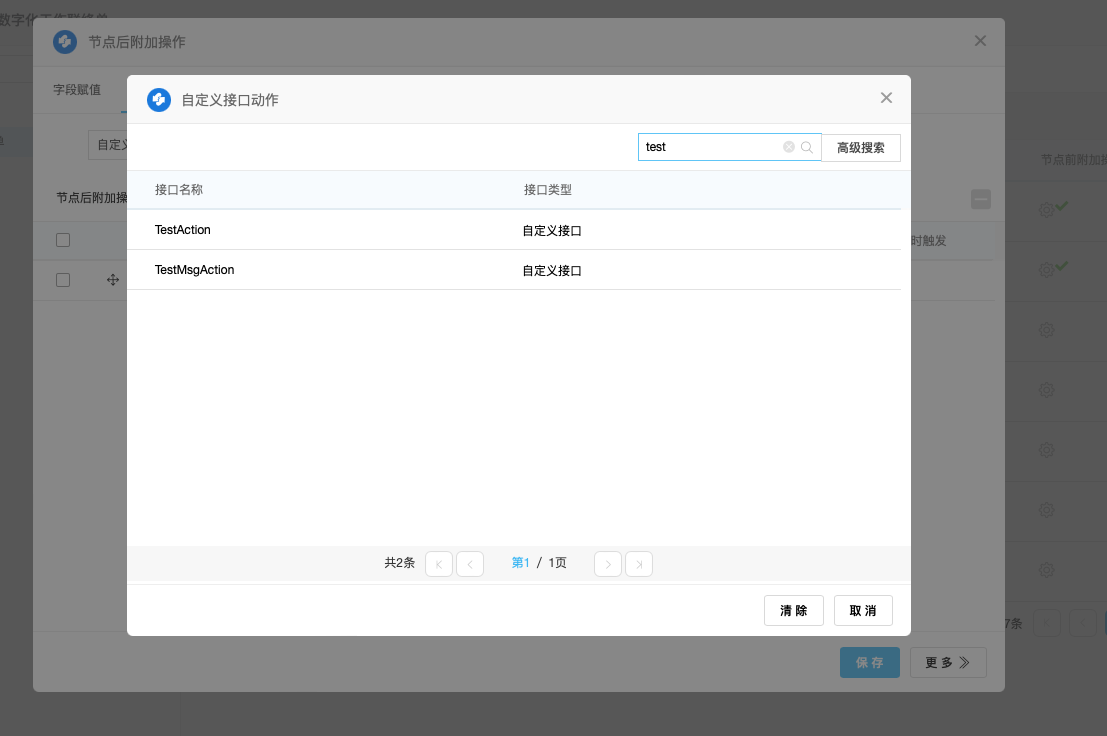Image resolution: width=1107 pixels, height=736 pixels.
Task: Close the 自定义接口动作 dialog
Action: [x=886, y=98]
